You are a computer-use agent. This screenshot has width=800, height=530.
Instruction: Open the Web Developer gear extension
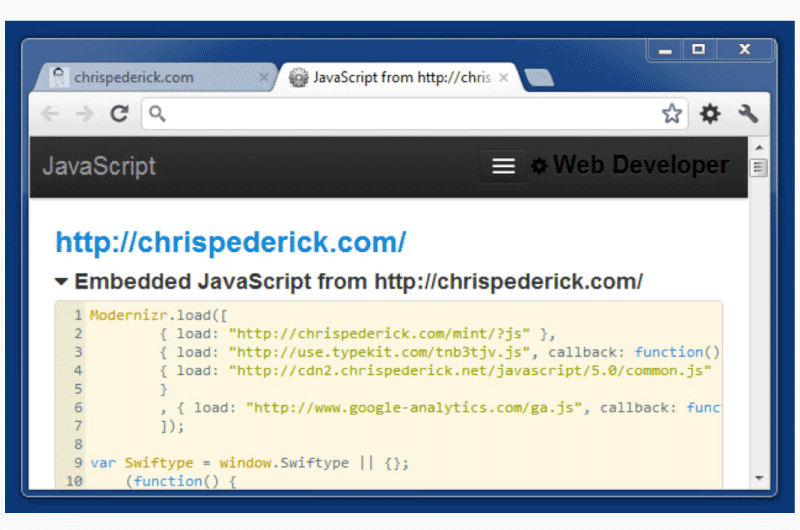click(x=710, y=113)
